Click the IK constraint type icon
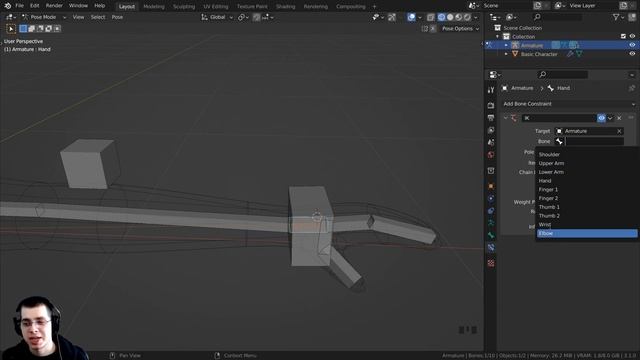The height and width of the screenshot is (360, 640). pos(514,118)
